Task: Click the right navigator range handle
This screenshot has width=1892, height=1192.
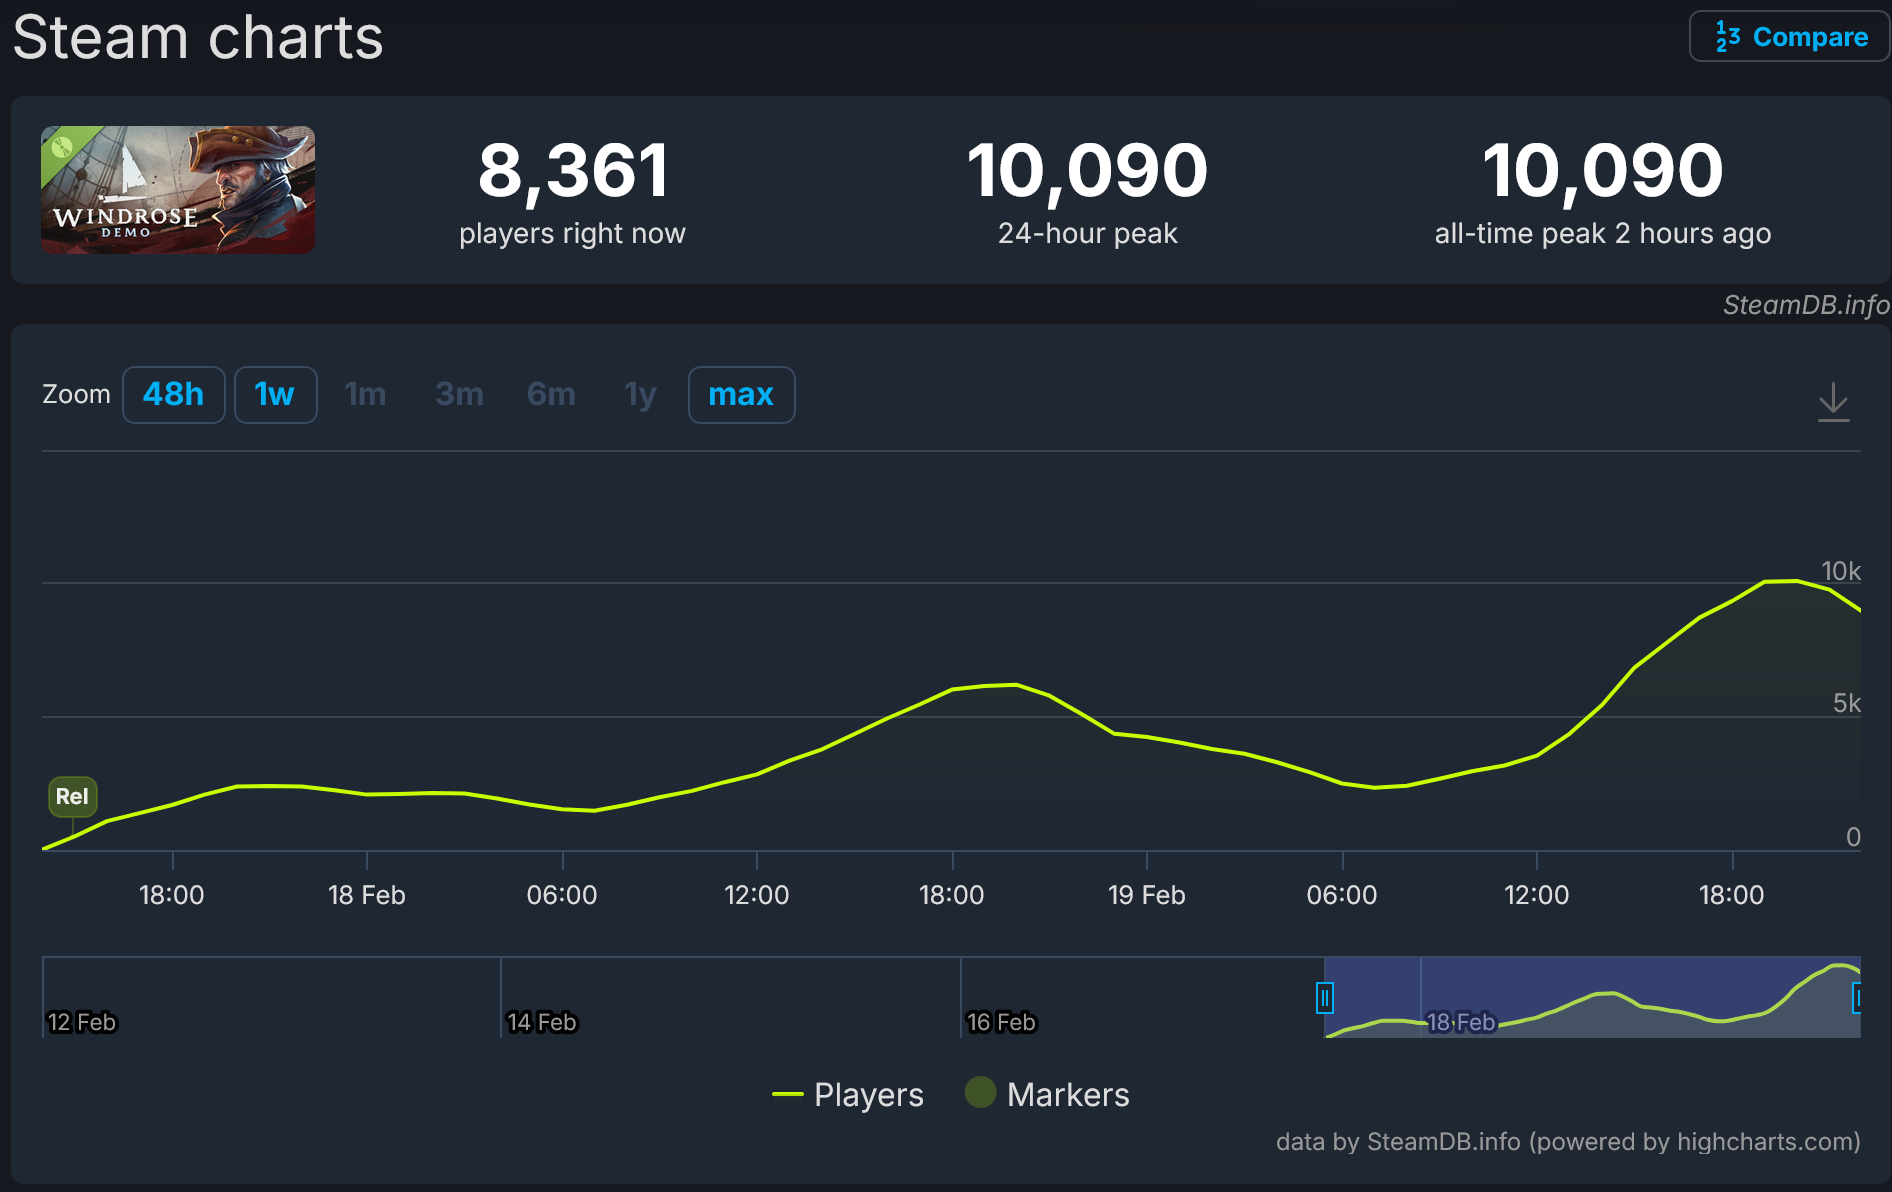Action: 1857,998
